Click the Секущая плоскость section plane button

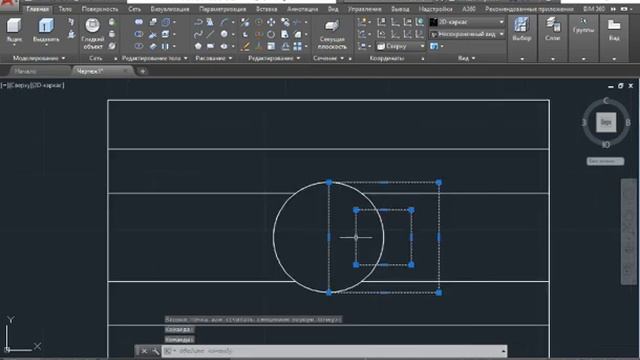click(x=331, y=34)
